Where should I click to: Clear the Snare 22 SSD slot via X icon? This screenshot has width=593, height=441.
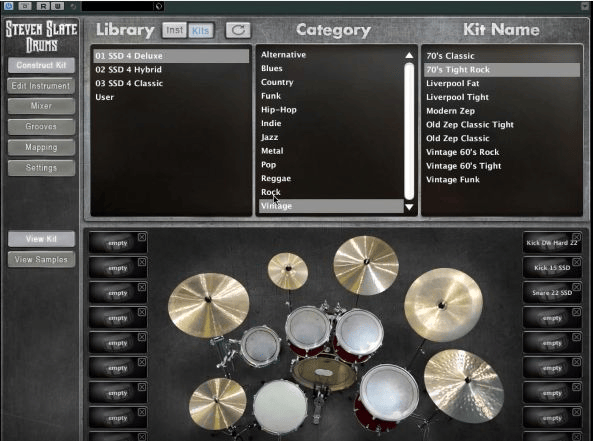(576, 287)
